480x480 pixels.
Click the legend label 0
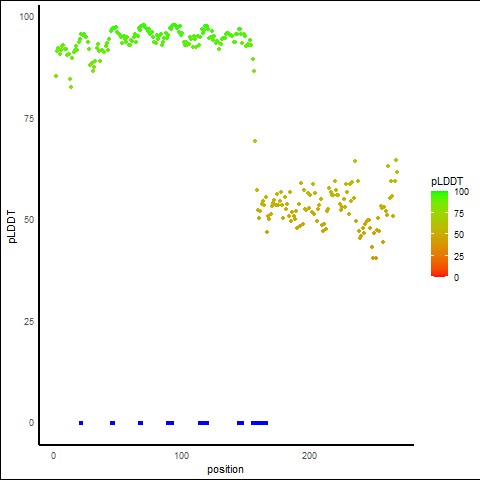pyautogui.click(x=456, y=277)
